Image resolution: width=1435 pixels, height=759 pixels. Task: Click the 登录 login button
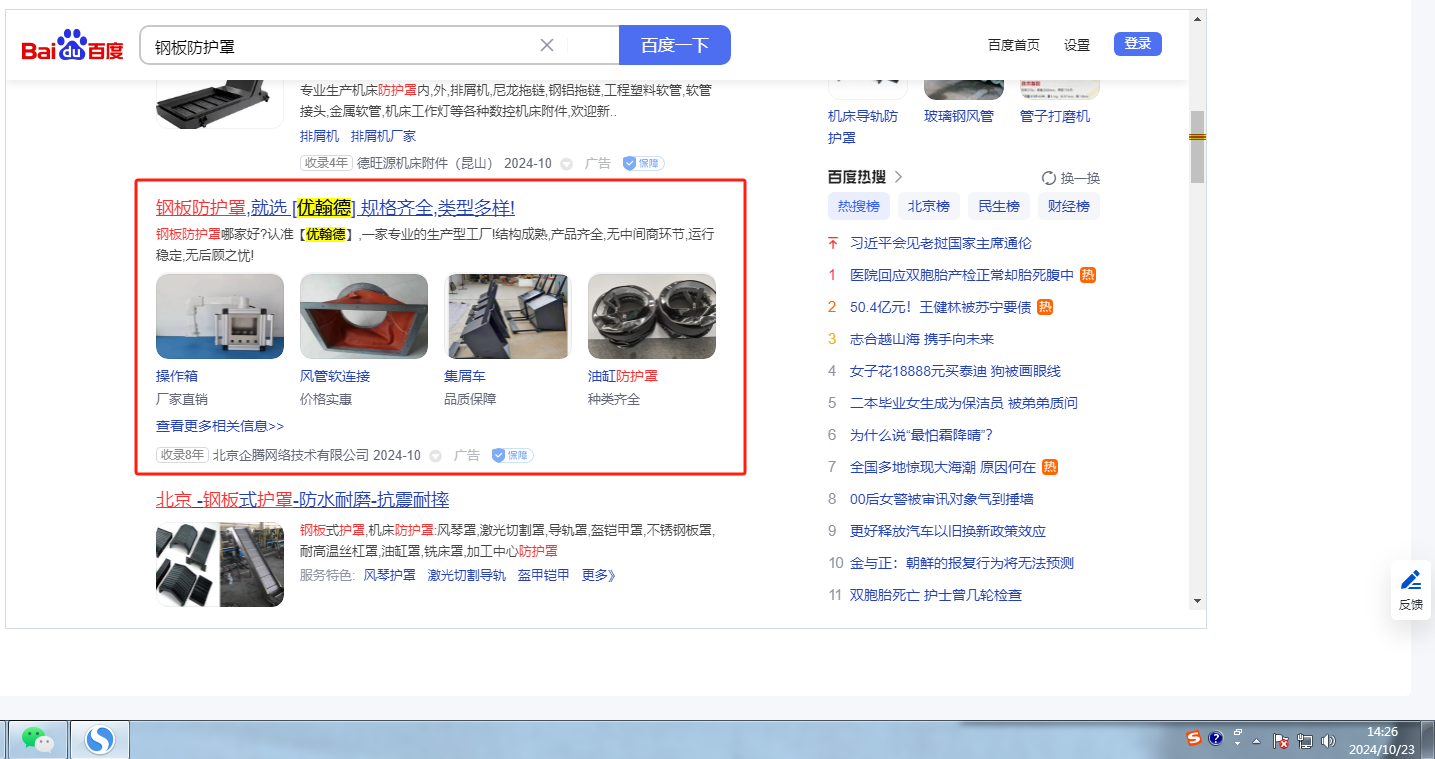tap(1138, 44)
